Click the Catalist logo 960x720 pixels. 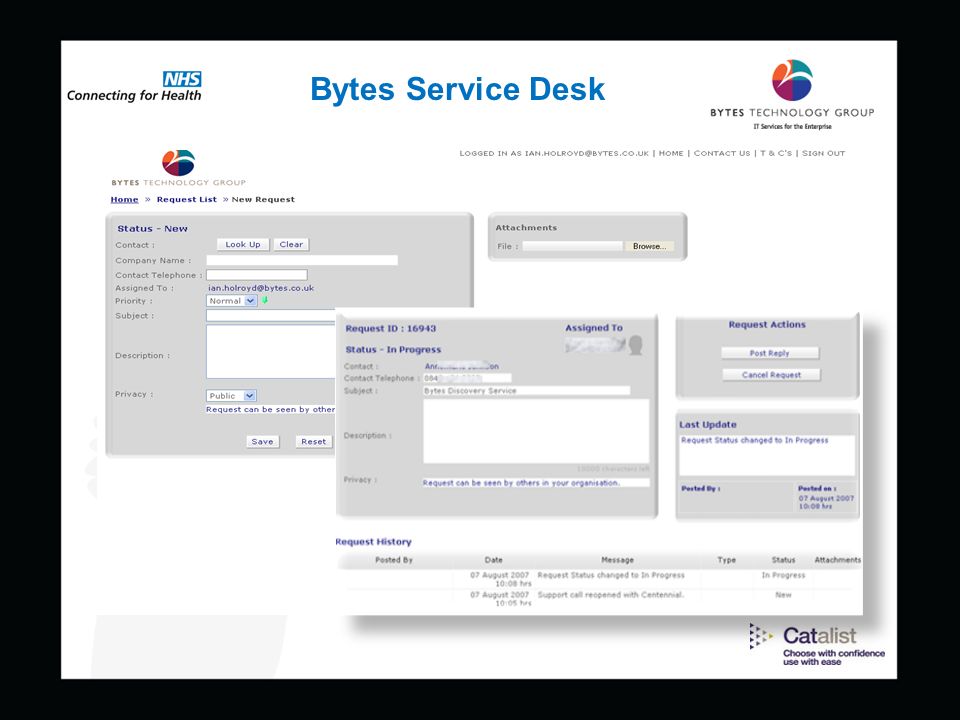click(817, 645)
